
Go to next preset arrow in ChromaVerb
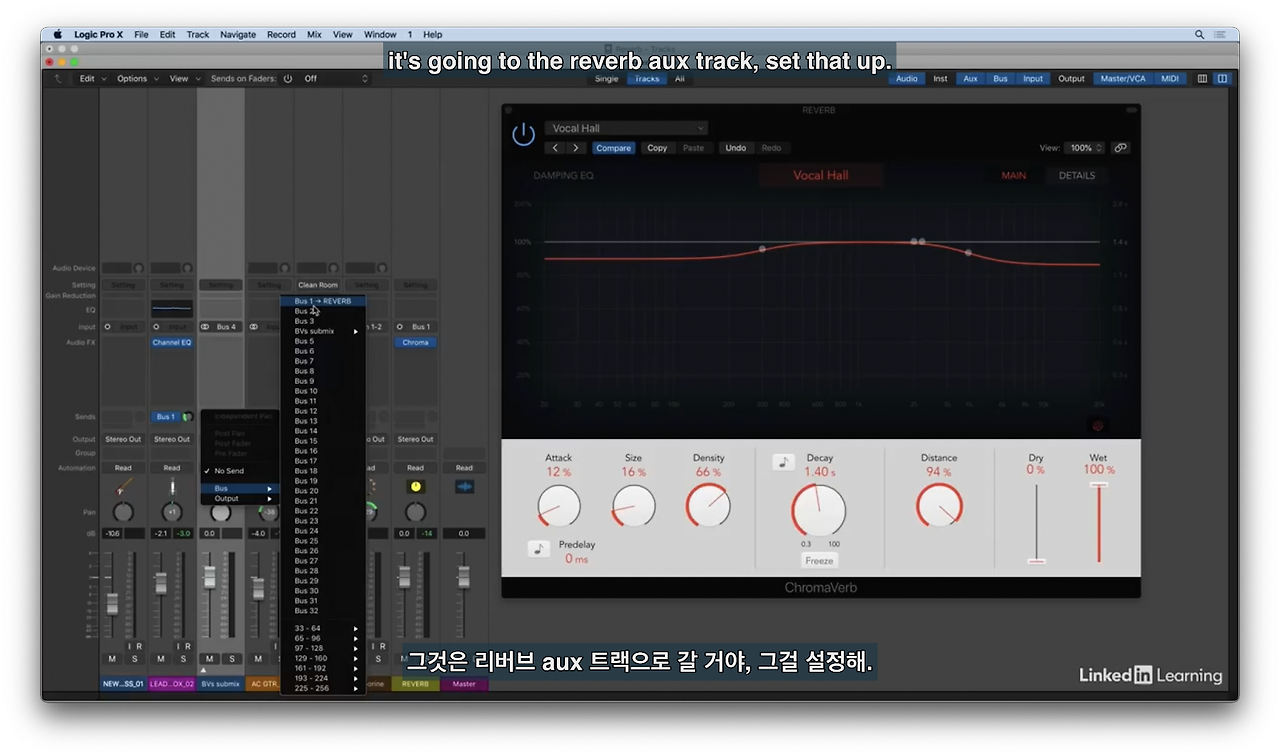pyautogui.click(x=575, y=148)
